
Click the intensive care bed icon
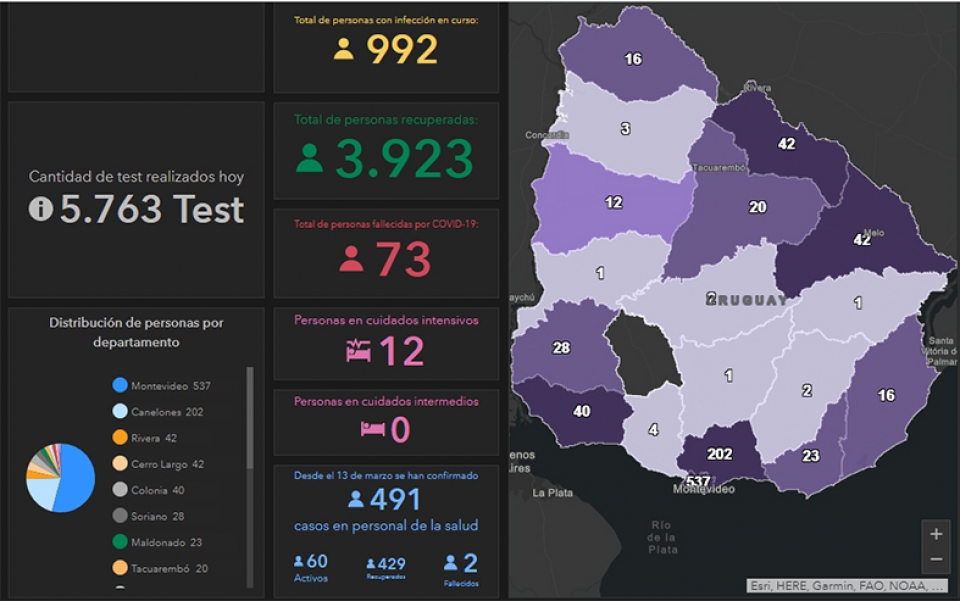click(358, 351)
